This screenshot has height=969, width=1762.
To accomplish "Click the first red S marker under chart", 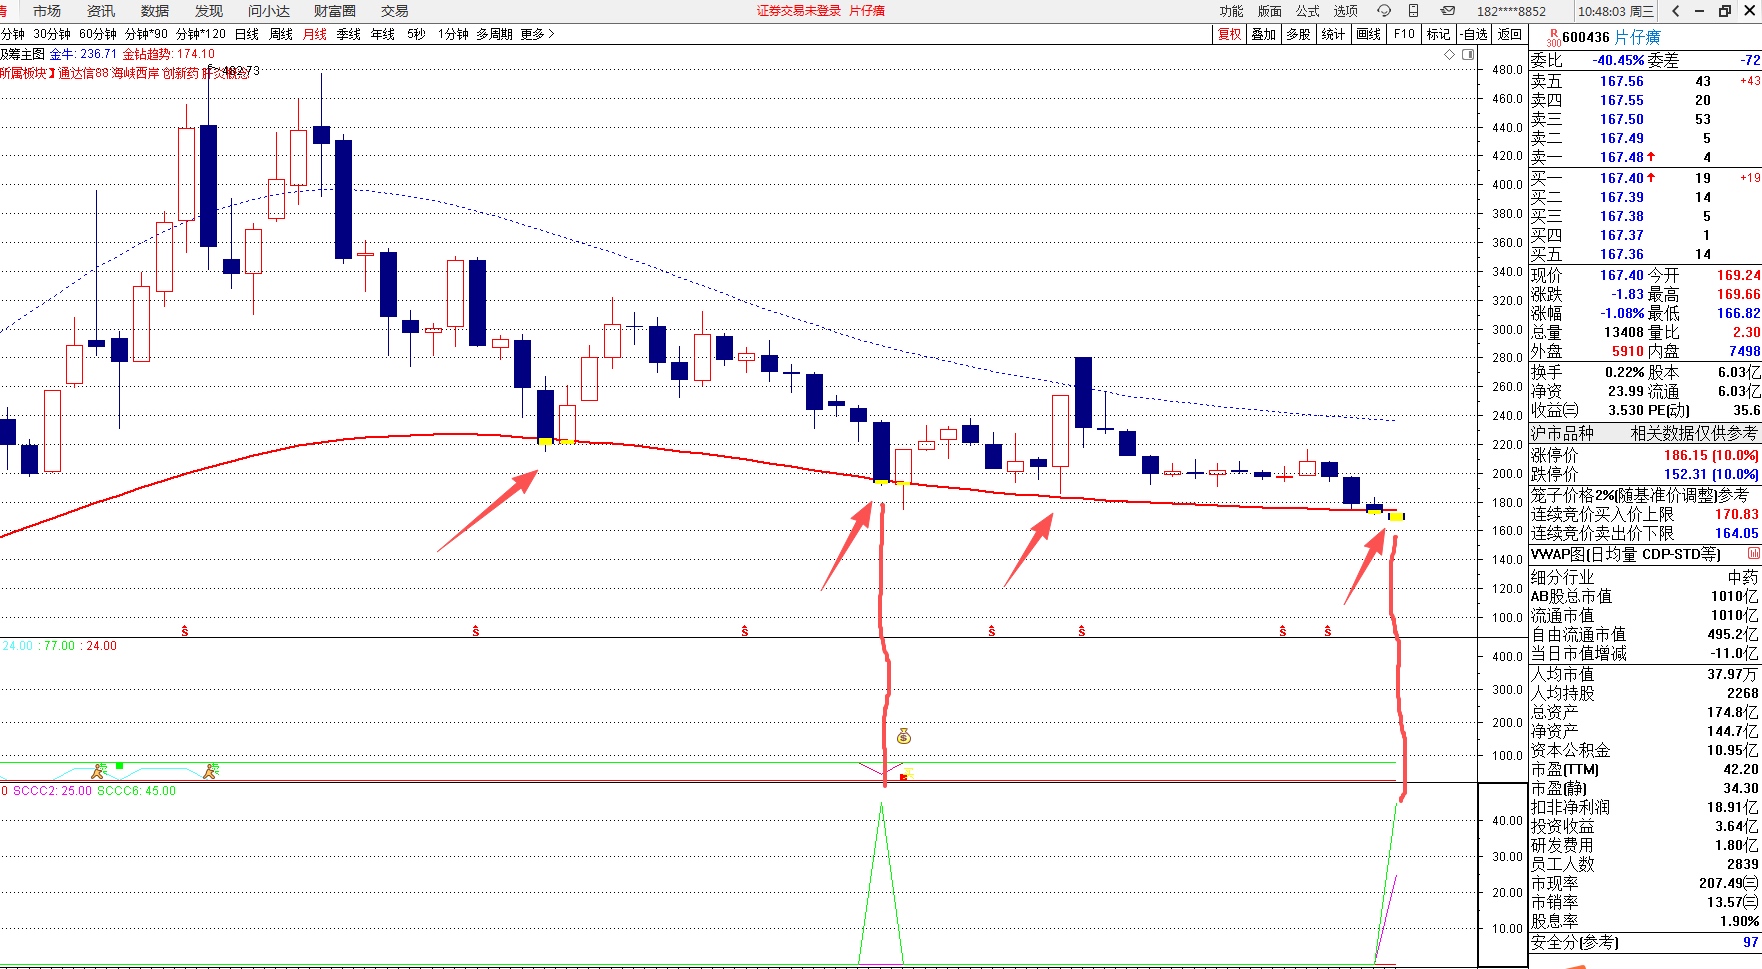I will [185, 631].
